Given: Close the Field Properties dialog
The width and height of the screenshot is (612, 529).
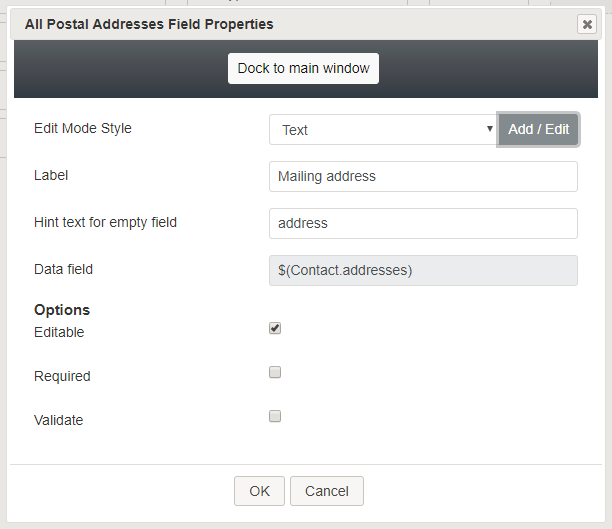Looking at the screenshot, I should [x=587, y=24].
